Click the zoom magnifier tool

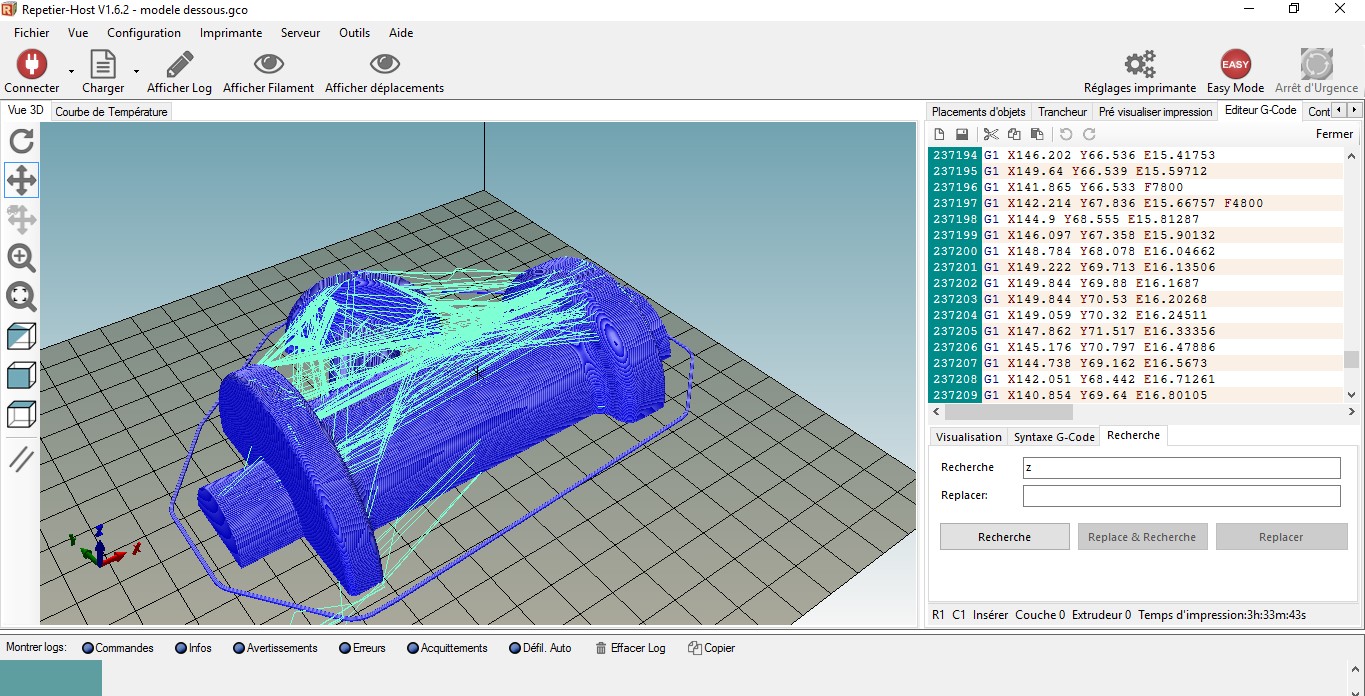[21, 258]
